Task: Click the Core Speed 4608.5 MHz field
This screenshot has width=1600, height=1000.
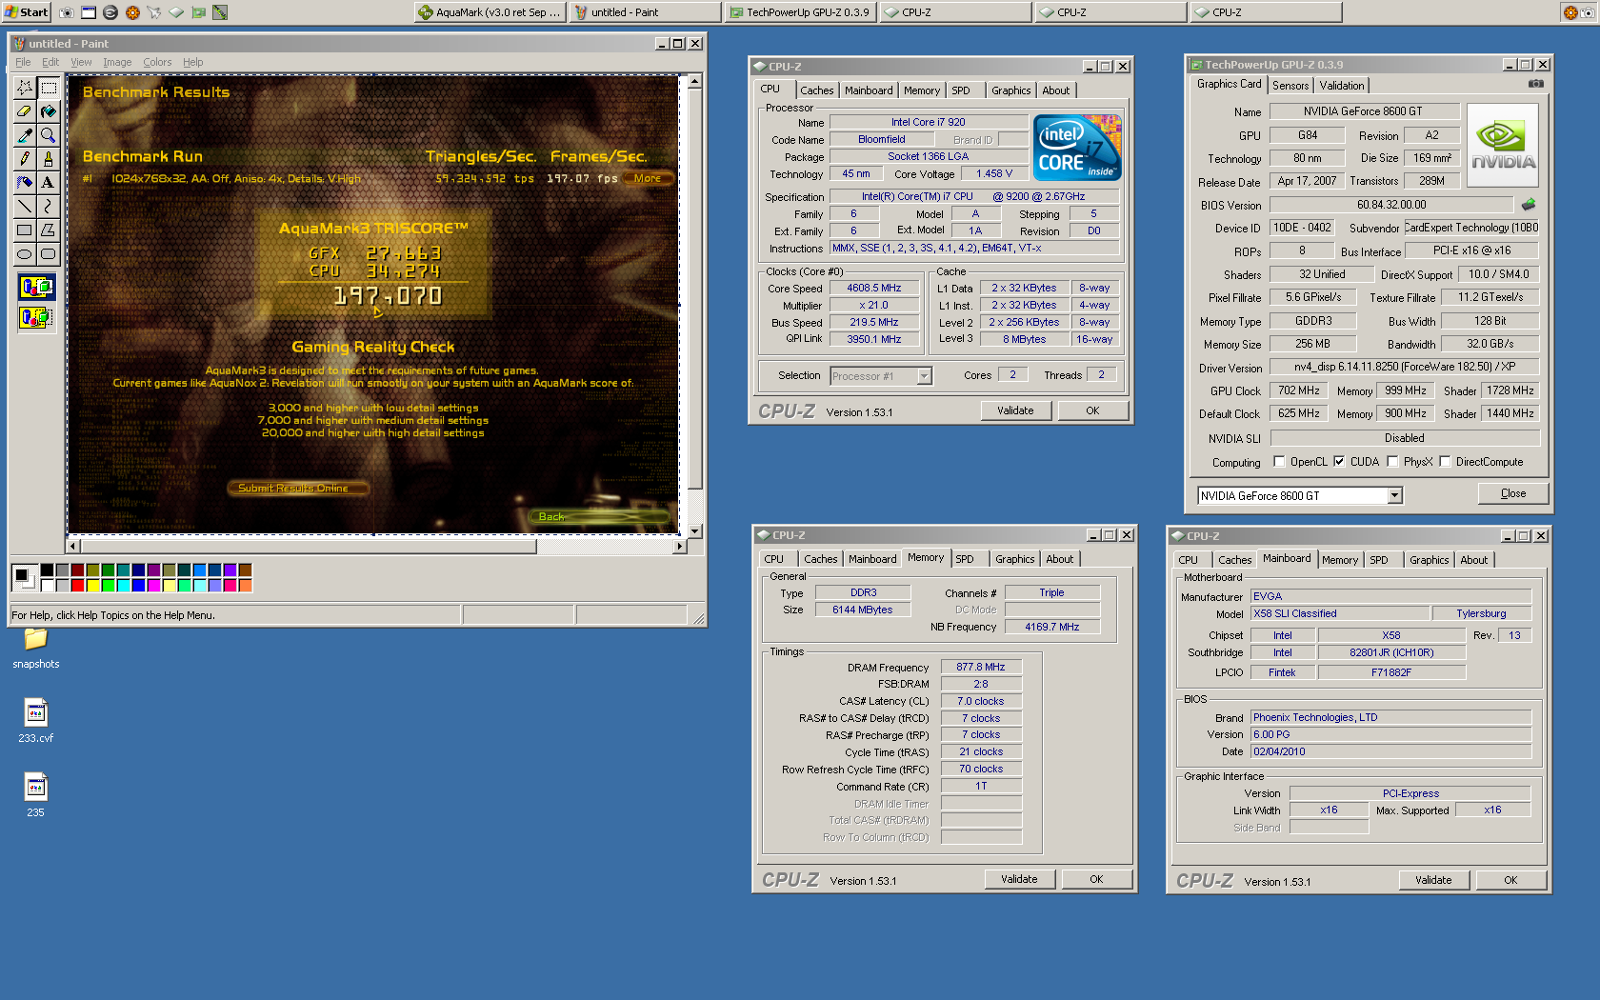Action: coord(874,288)
